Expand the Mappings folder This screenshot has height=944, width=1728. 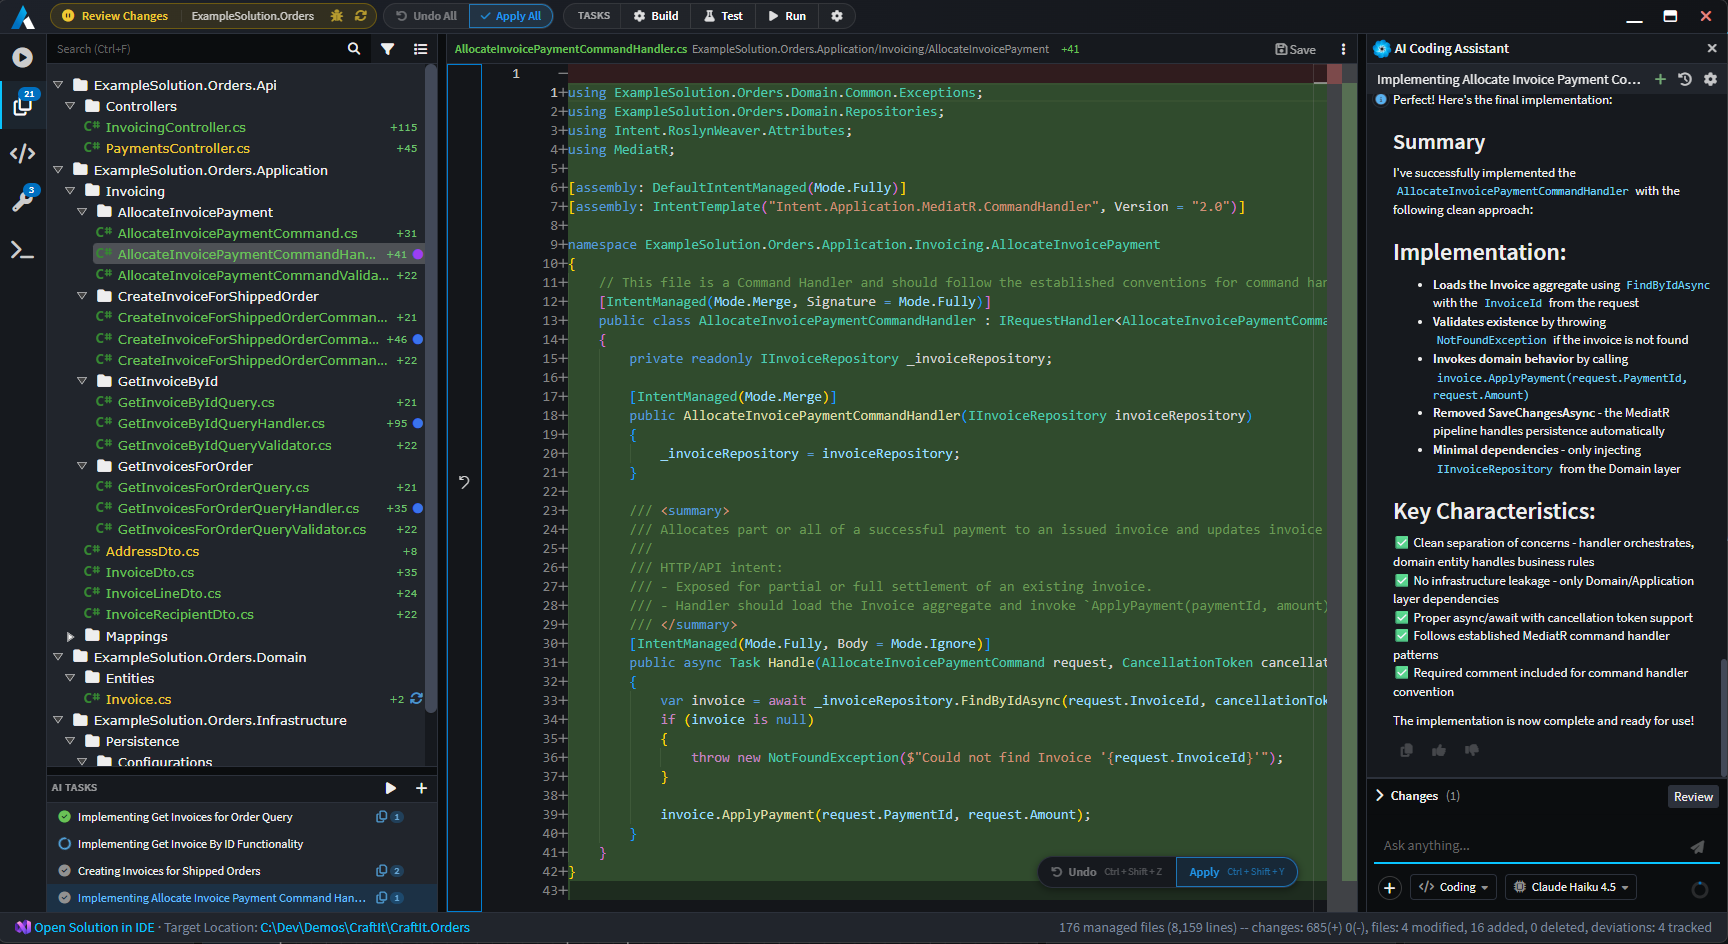click(70, 636)
